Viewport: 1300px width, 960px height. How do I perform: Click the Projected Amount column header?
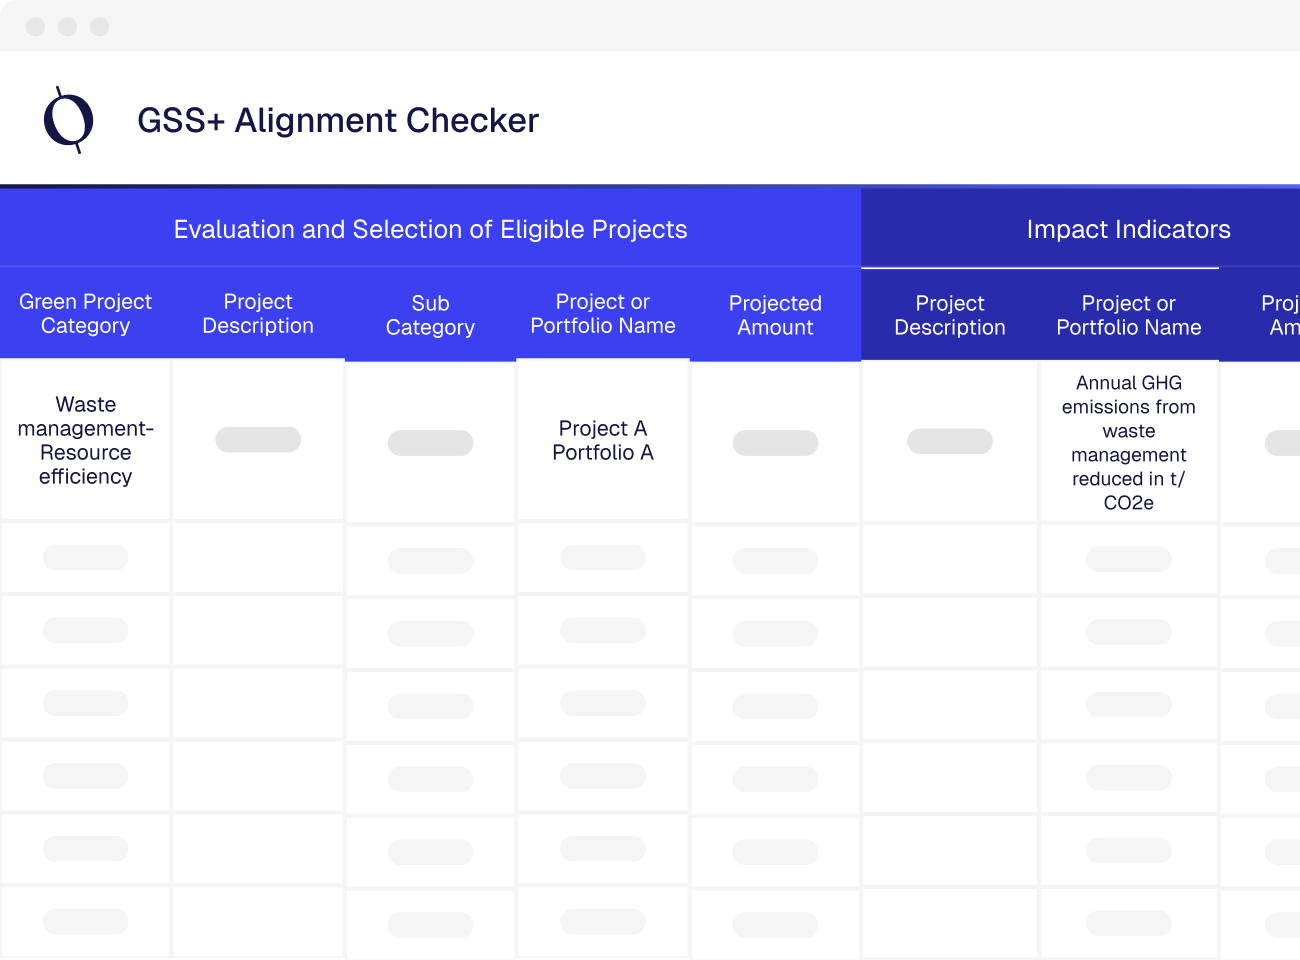click(x=775, y=316)
